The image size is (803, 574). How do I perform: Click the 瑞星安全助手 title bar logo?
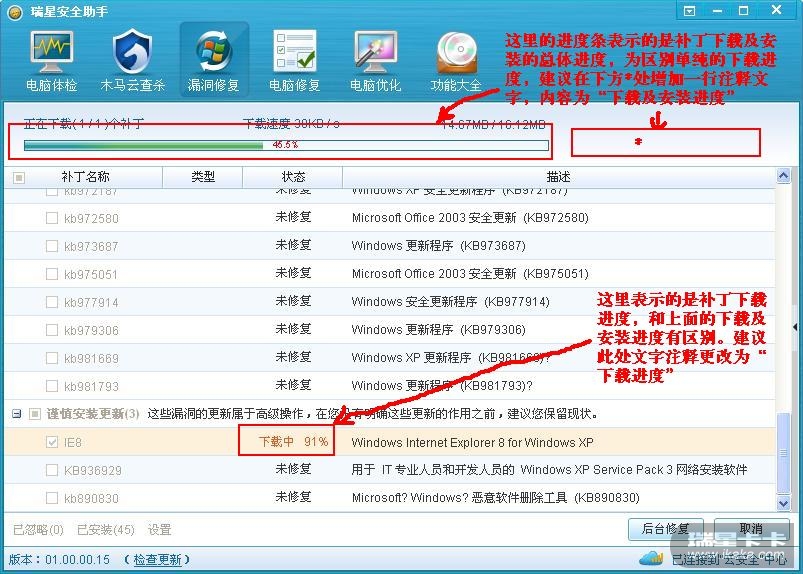[x=15, y=12]
